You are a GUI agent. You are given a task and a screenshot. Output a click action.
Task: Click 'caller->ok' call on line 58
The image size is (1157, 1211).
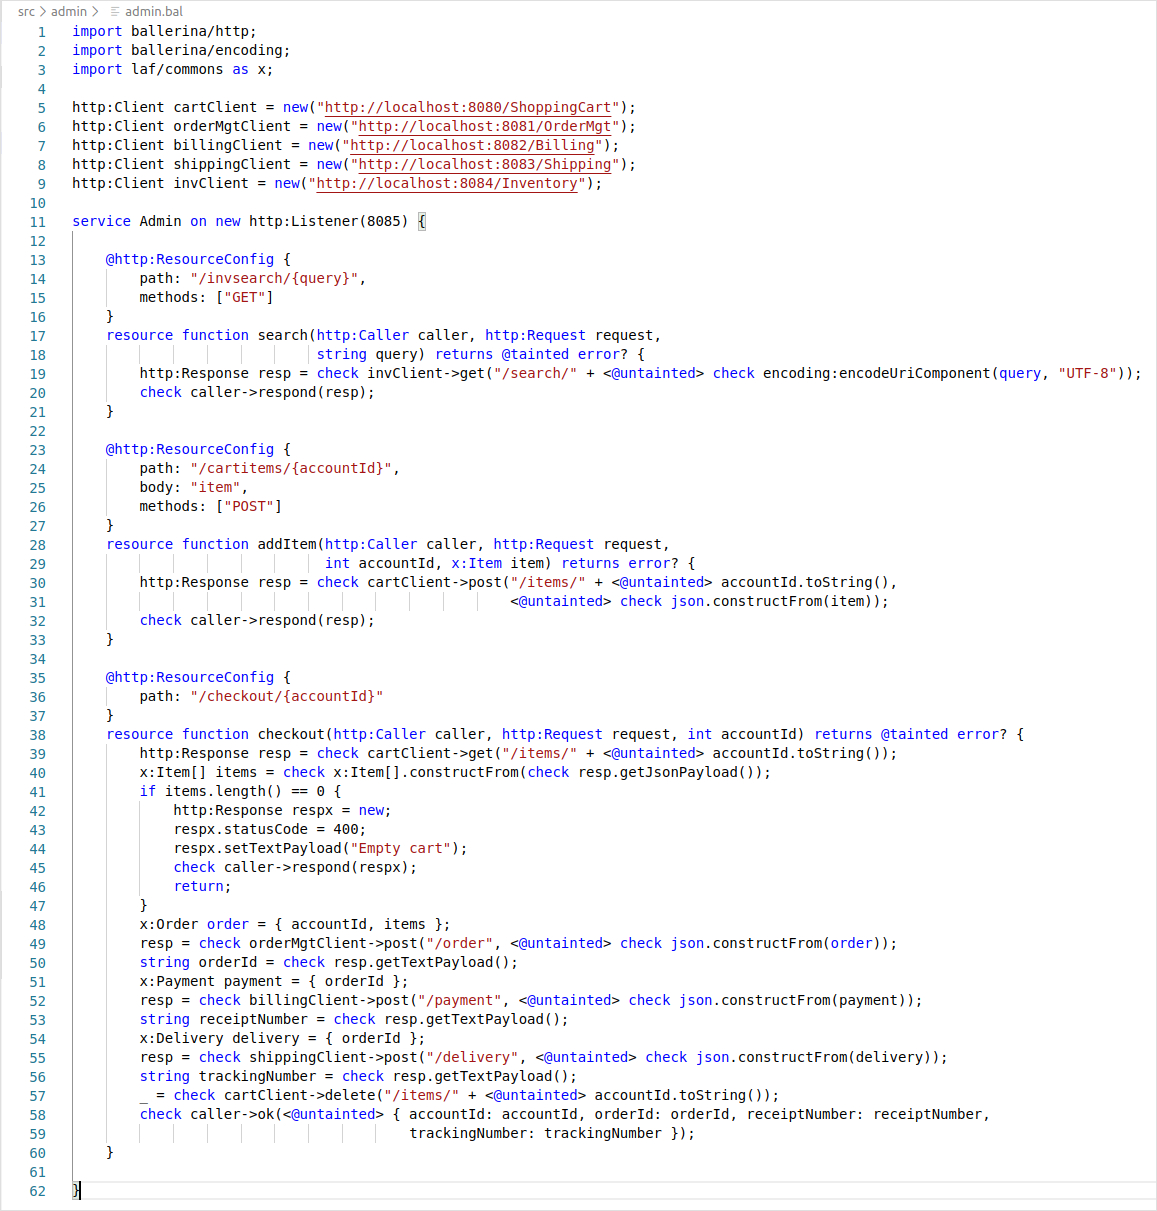[232, 1114]
